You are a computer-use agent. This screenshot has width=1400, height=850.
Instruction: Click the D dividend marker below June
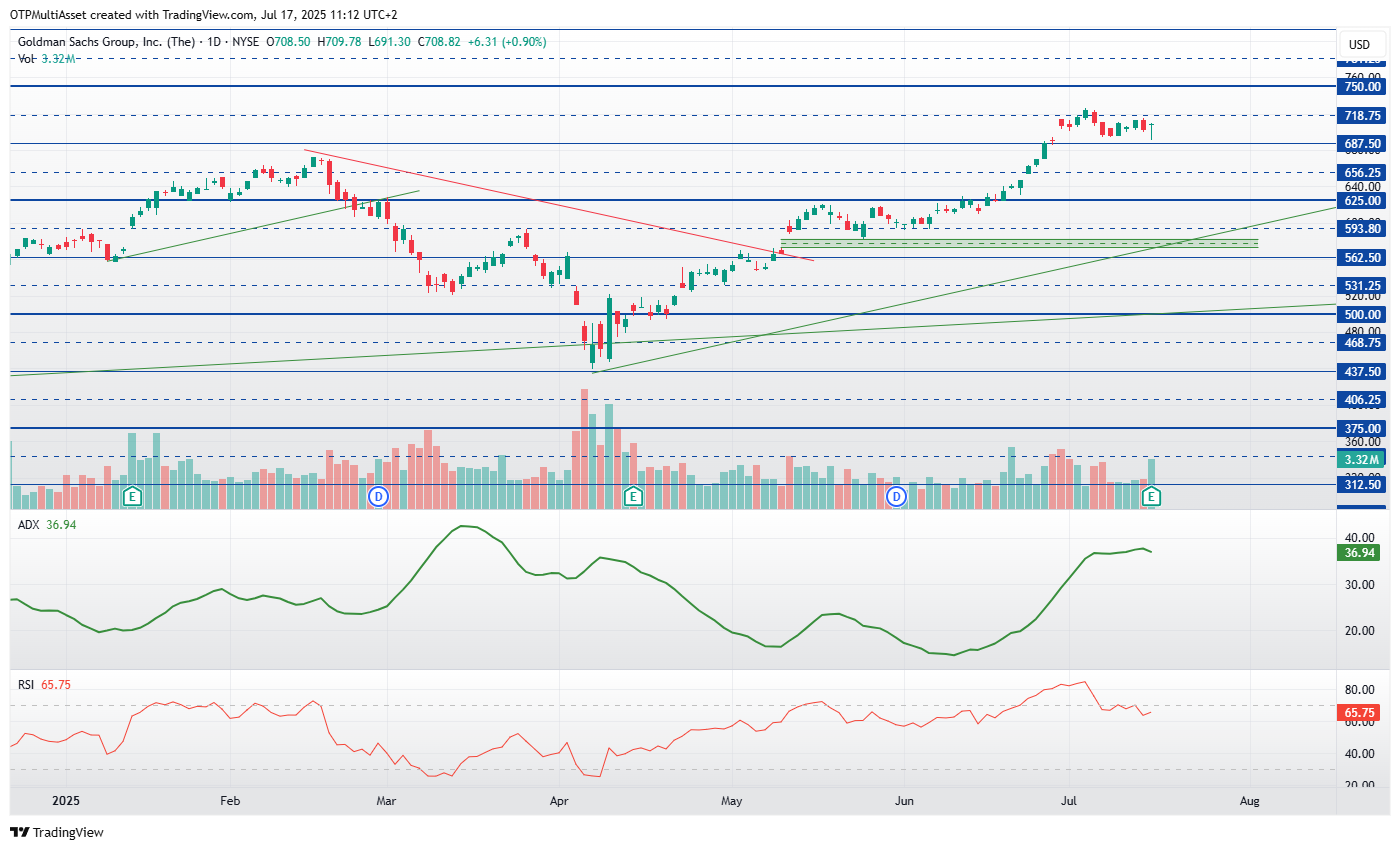tap(897, 495)
